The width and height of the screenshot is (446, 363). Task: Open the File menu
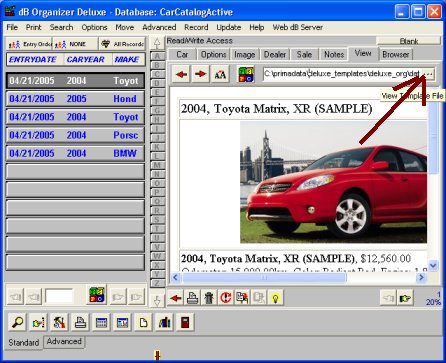coord(12,27)
